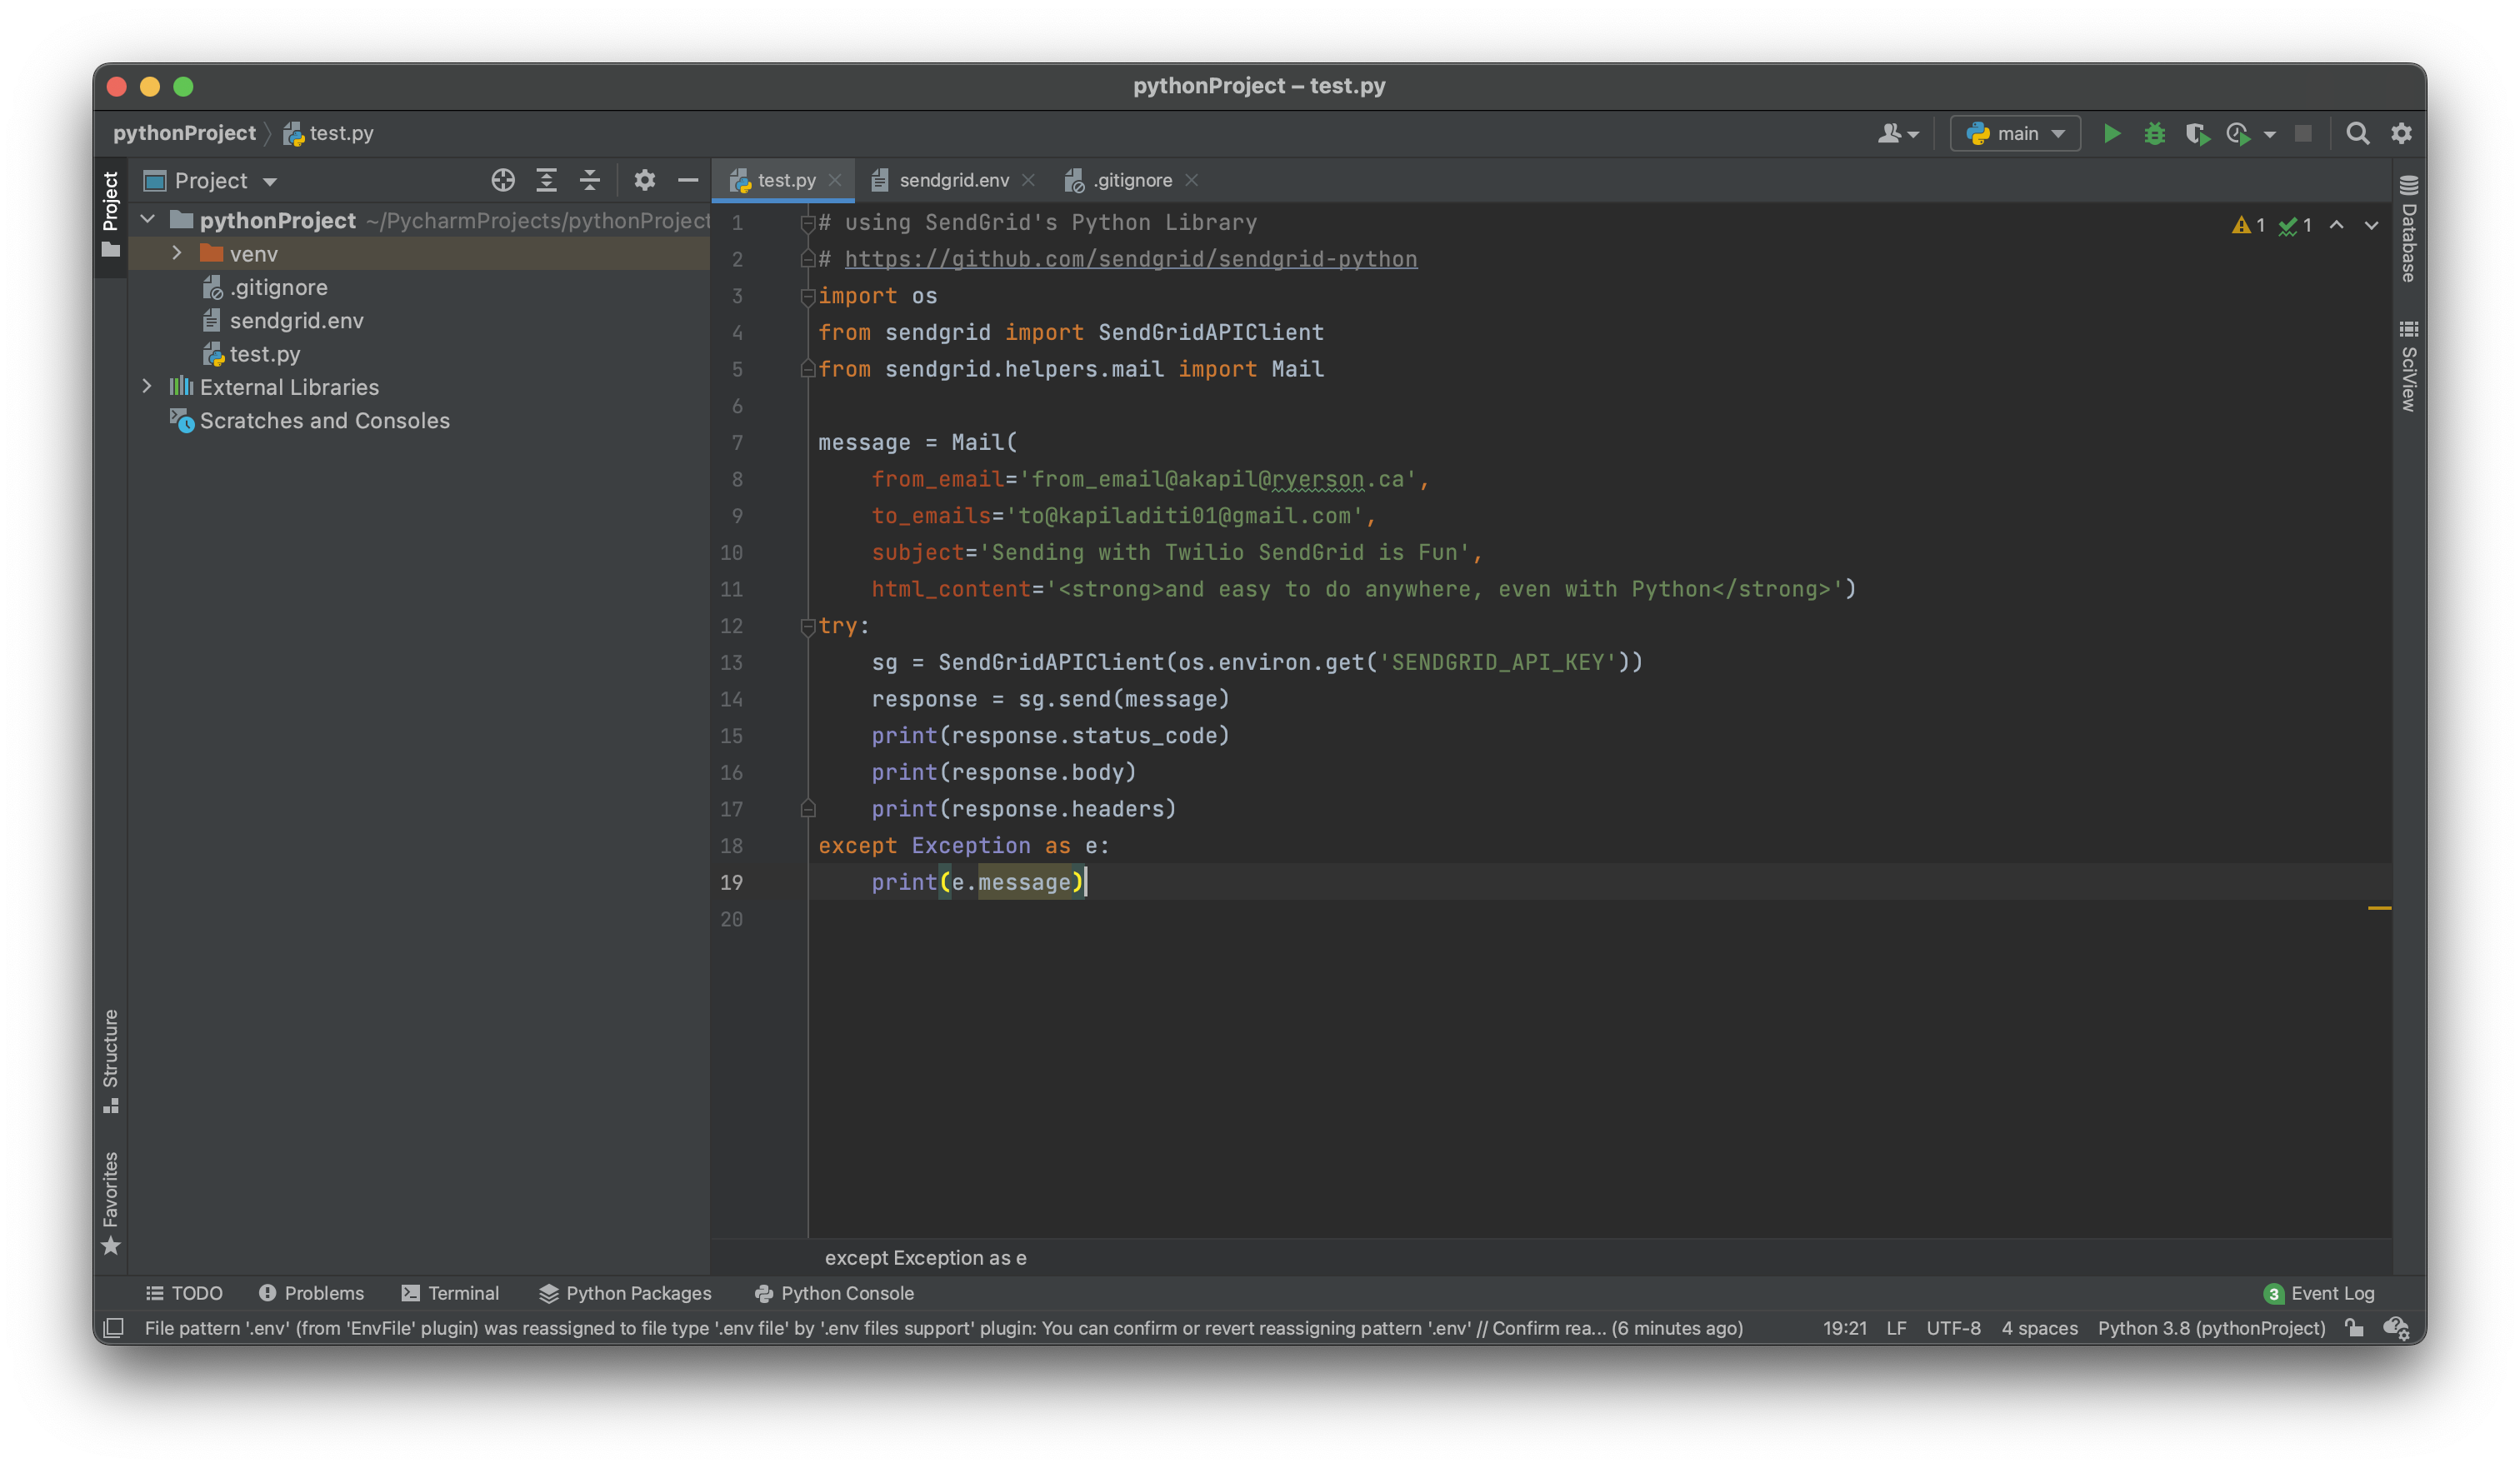Screen dimensions: 2520x1468
Task: Click the yellow warning stripe marker
Action: click(2379, 908)
